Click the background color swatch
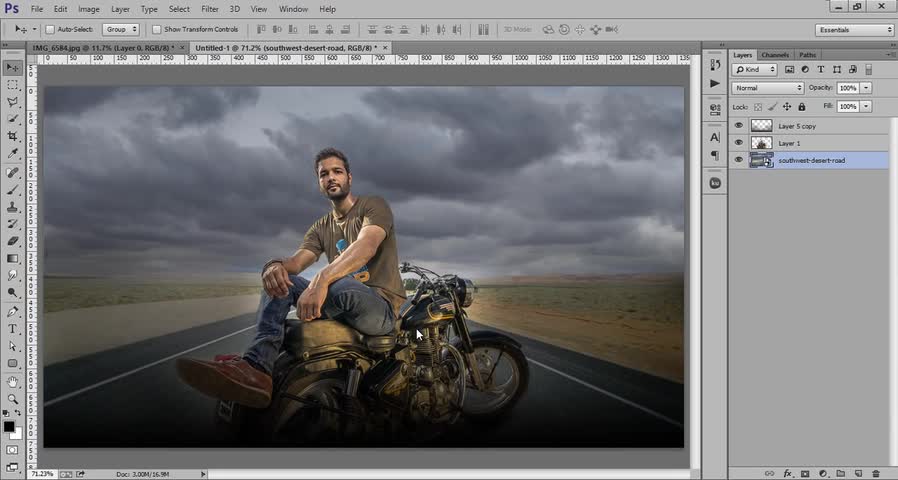The height and width of the screenshot is (480, 898). [18, 435]
